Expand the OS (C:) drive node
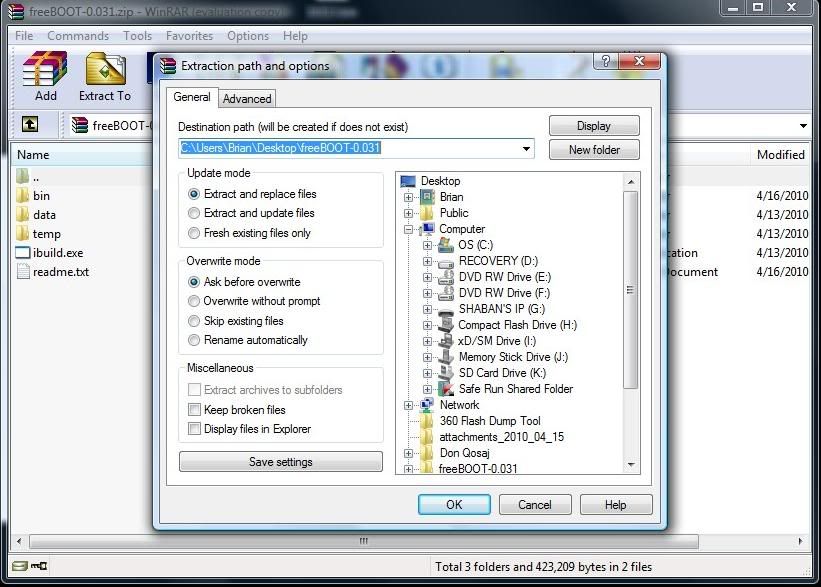The image size is (821, 587). click(427, 245)
